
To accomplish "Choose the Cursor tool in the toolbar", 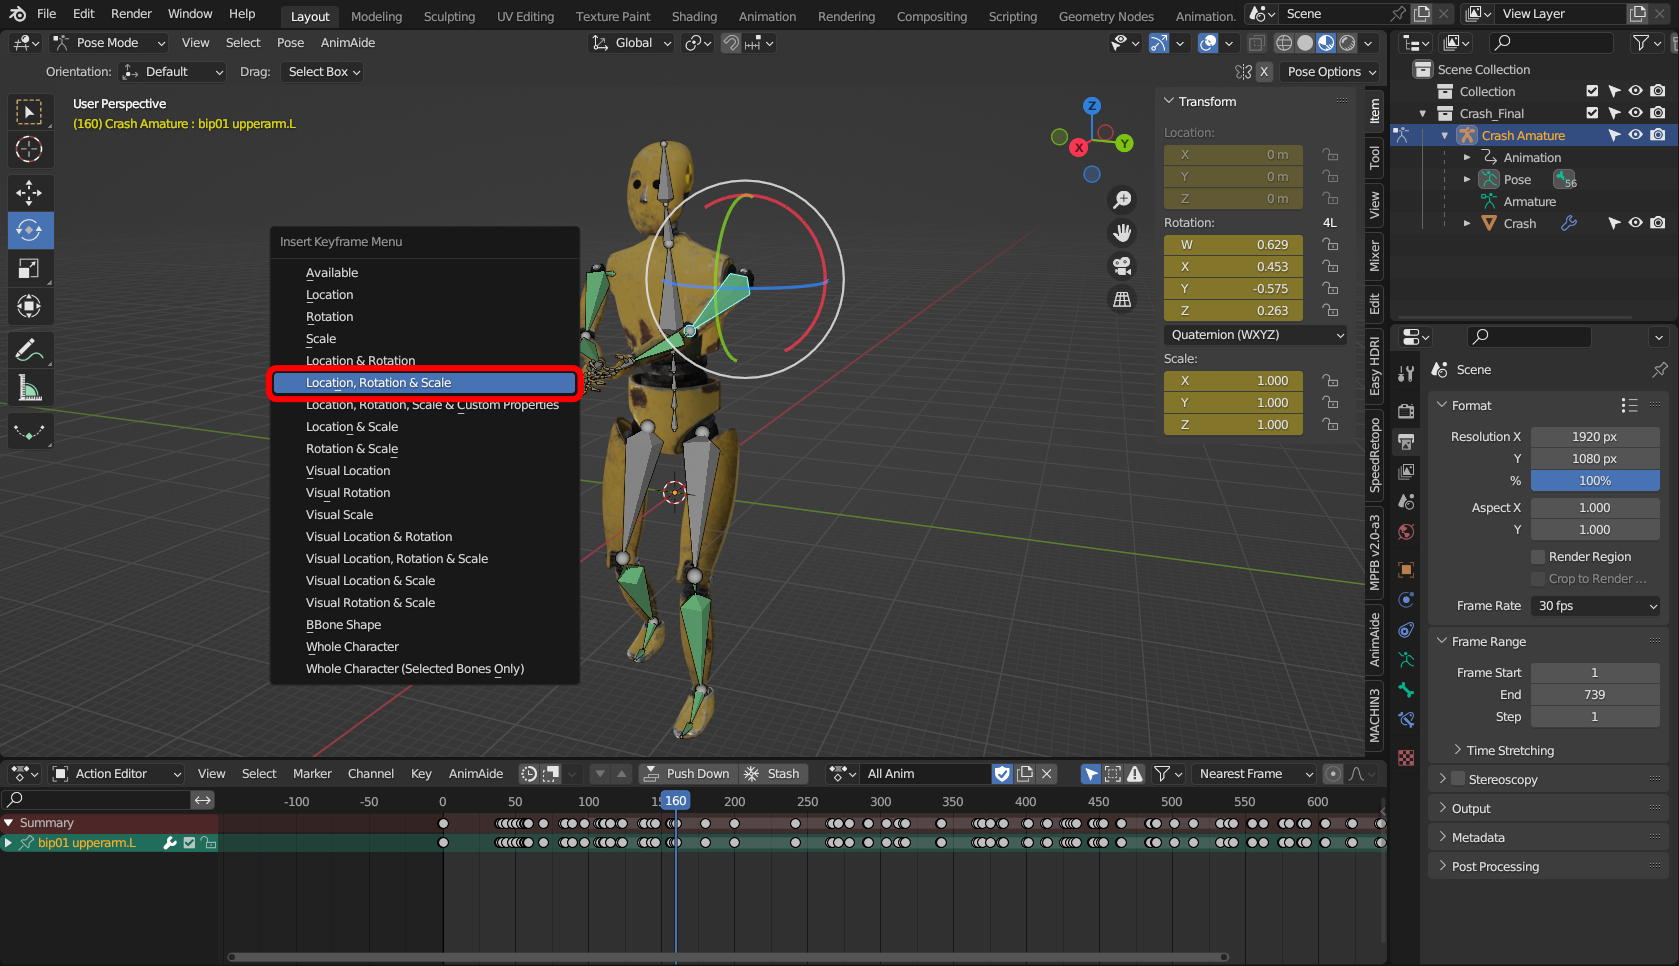I will pyautogui.click(x=29, y=150).
